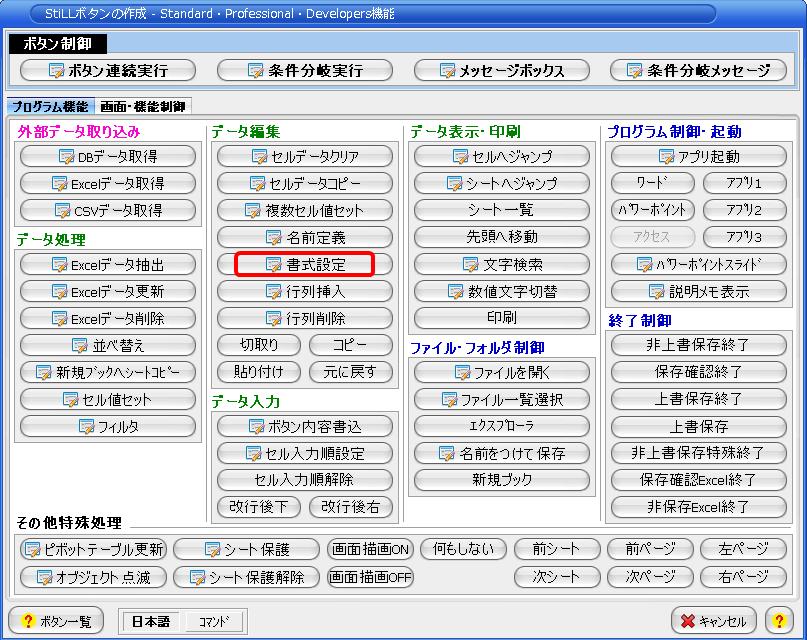The image size is (807, 640).
Task: Select the 文字検索 button
Action: (x=502, y=264)
